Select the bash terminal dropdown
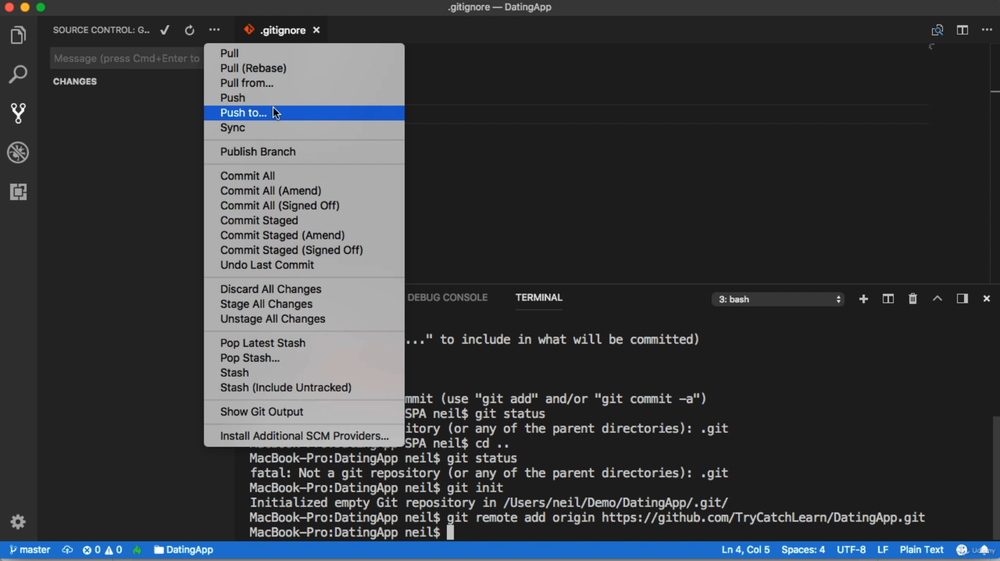Screen dimensions: 1000x561 tap(778, 299)
